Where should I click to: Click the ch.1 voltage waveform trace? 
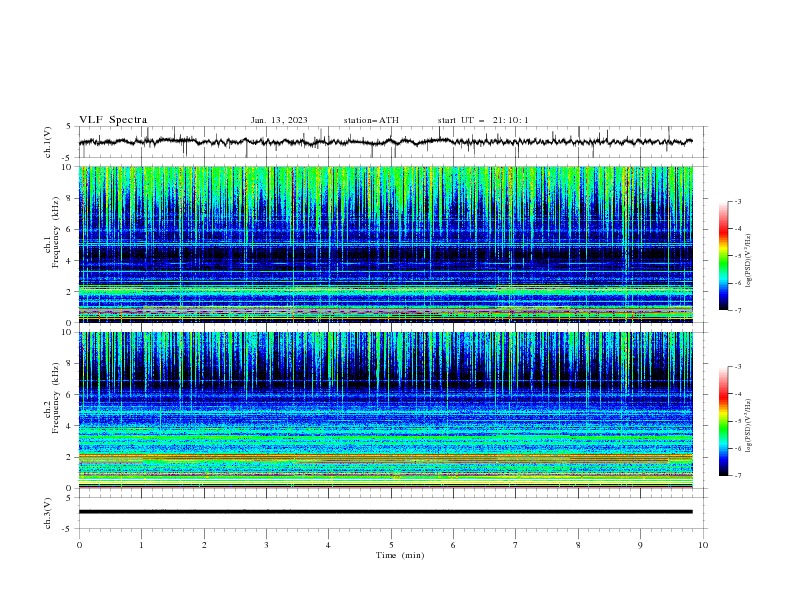[385, 142]
